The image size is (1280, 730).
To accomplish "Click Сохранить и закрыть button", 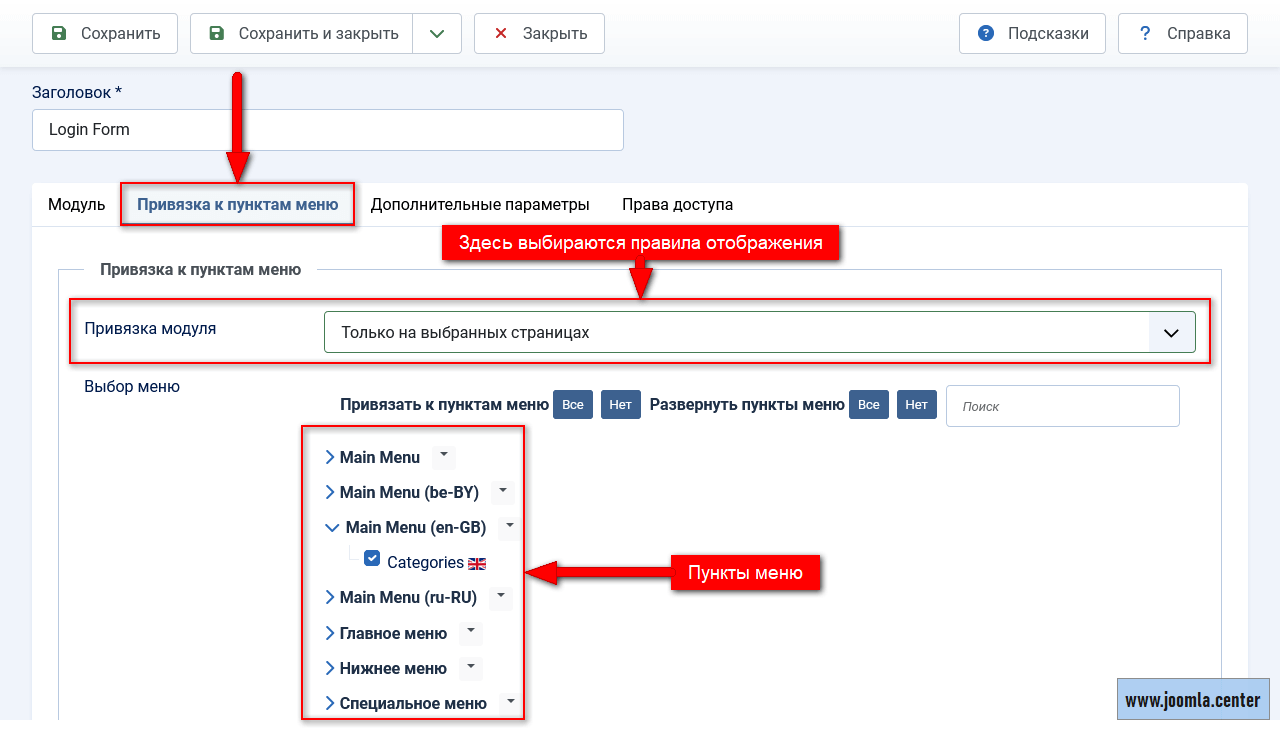I will point(302,33).
